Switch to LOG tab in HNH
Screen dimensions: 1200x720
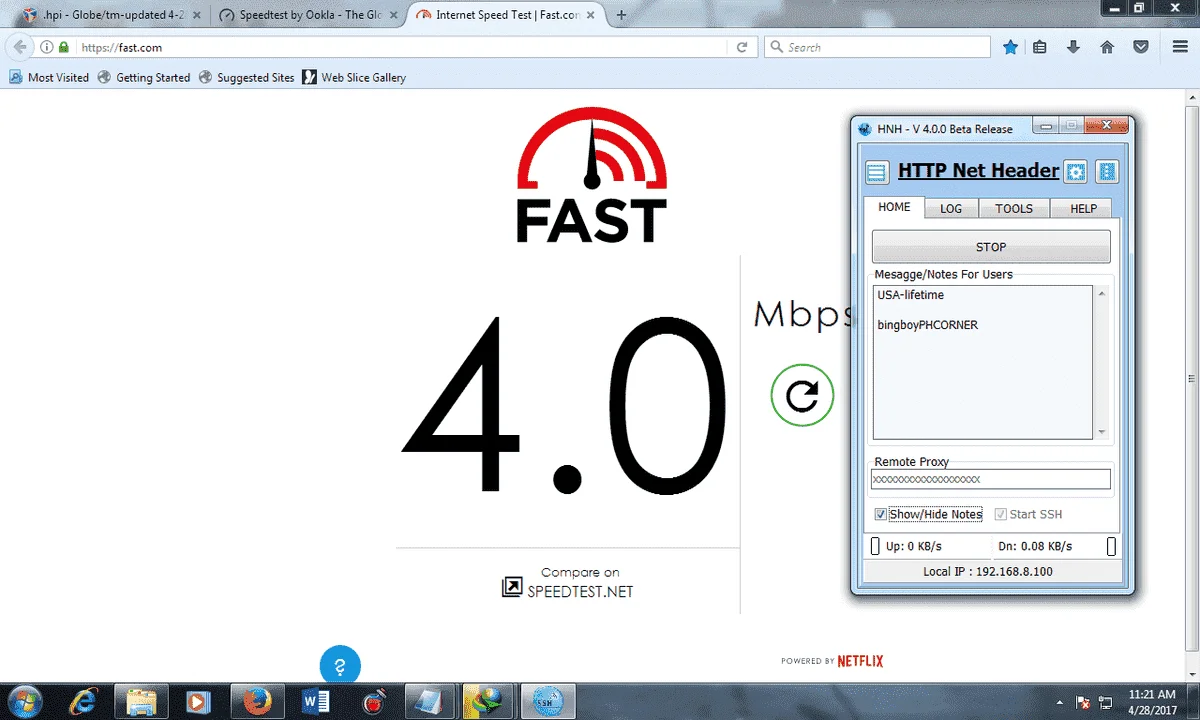[951, 208]
